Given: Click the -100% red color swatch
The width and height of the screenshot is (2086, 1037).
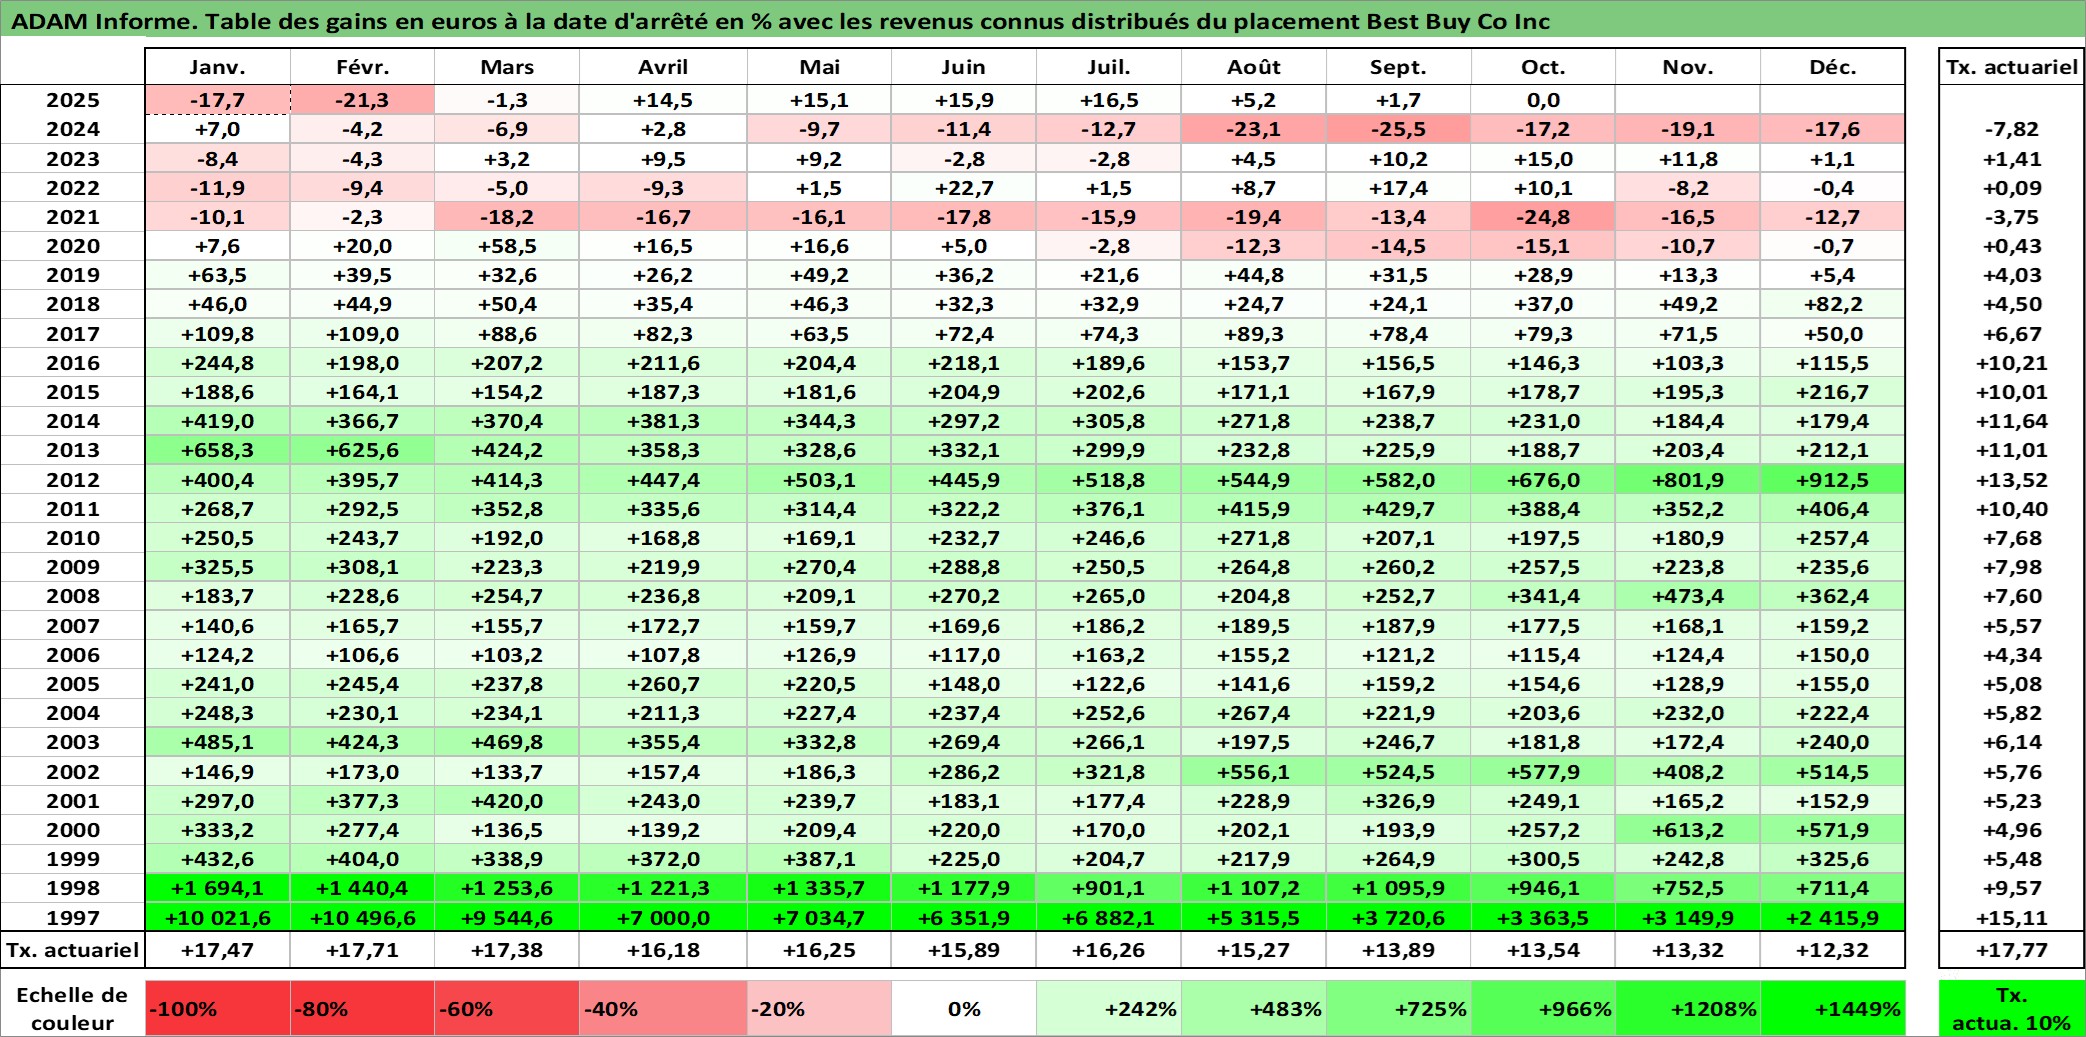Looking at the screenshot, I should click(x=218, y=1008).
